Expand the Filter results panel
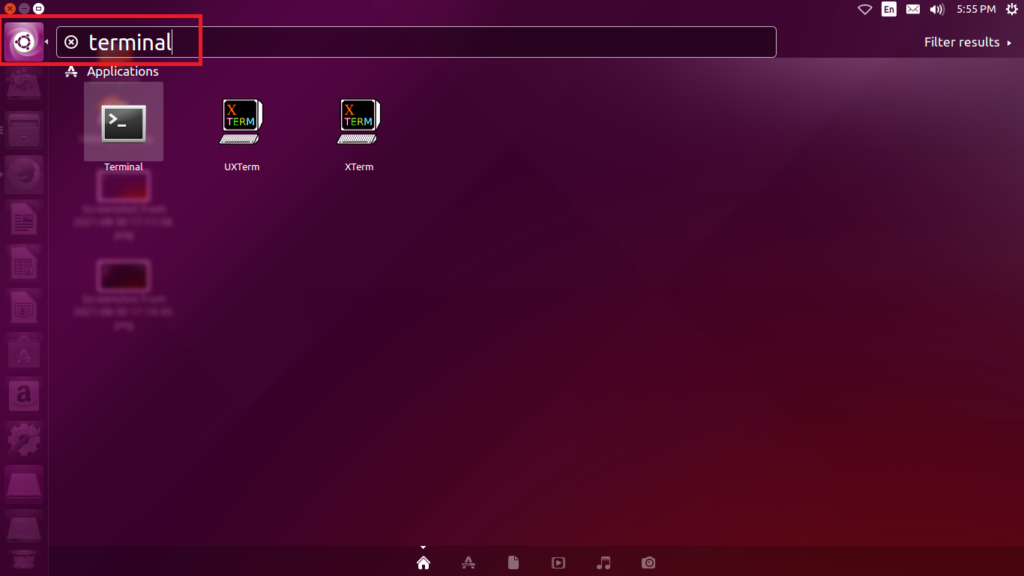Screen dimensions: 1024x576 (x=967, y=42)
